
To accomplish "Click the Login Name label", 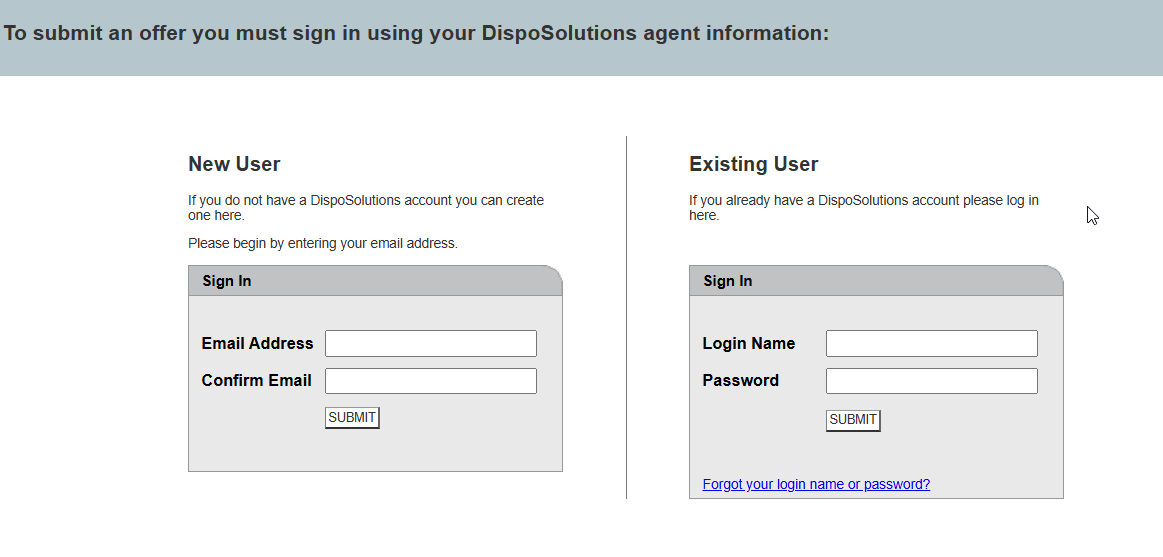I will coord(748,343).
